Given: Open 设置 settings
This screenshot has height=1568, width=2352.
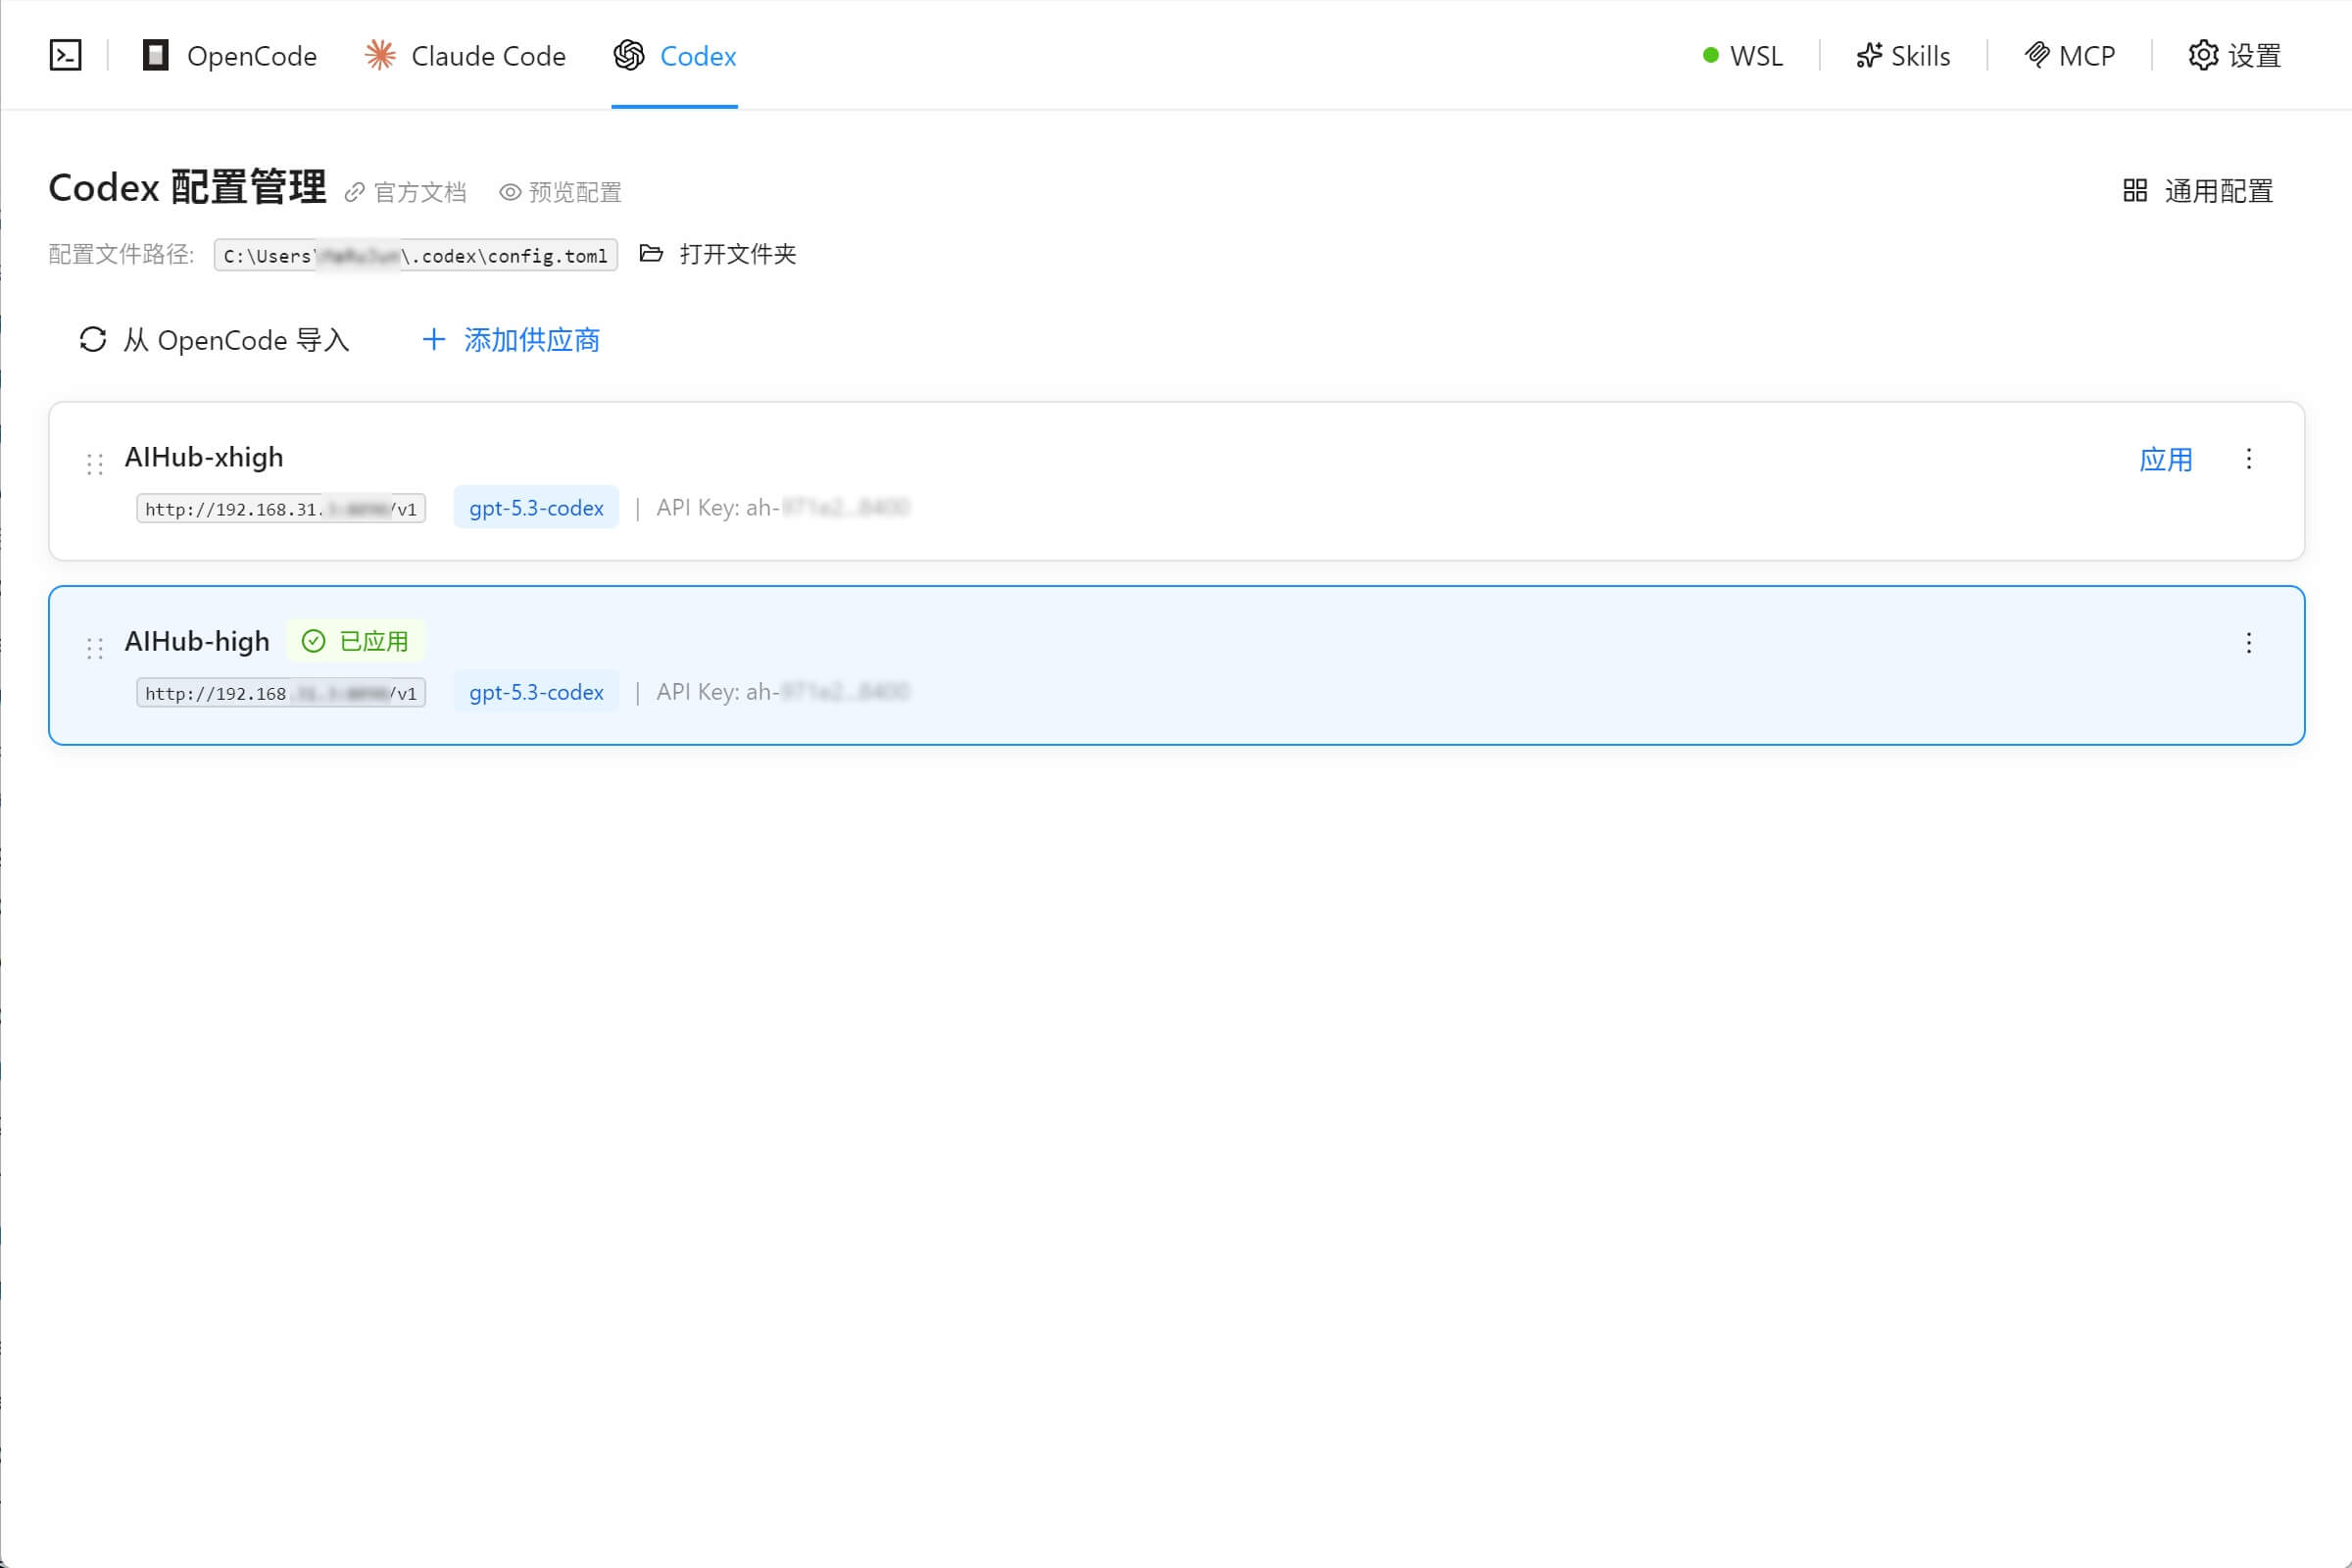Looking at the screenshot, I should [2235, 55].
